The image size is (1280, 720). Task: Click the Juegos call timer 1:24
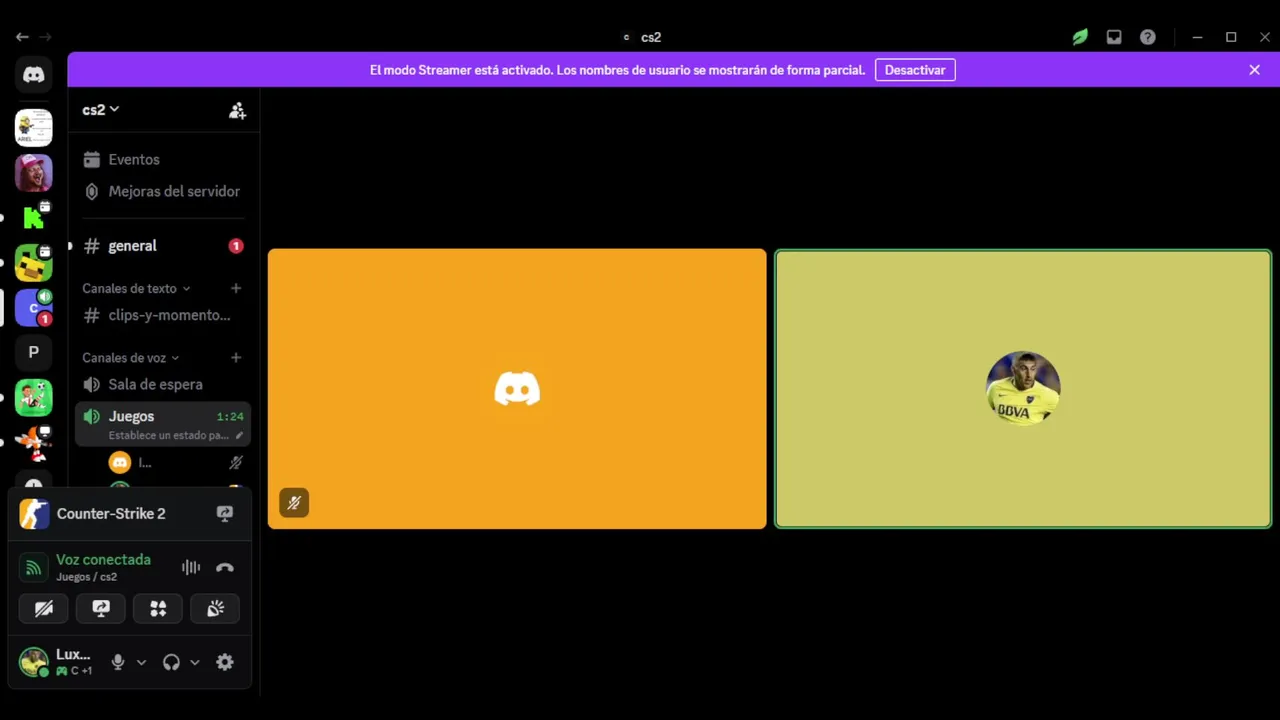[230, 416]
